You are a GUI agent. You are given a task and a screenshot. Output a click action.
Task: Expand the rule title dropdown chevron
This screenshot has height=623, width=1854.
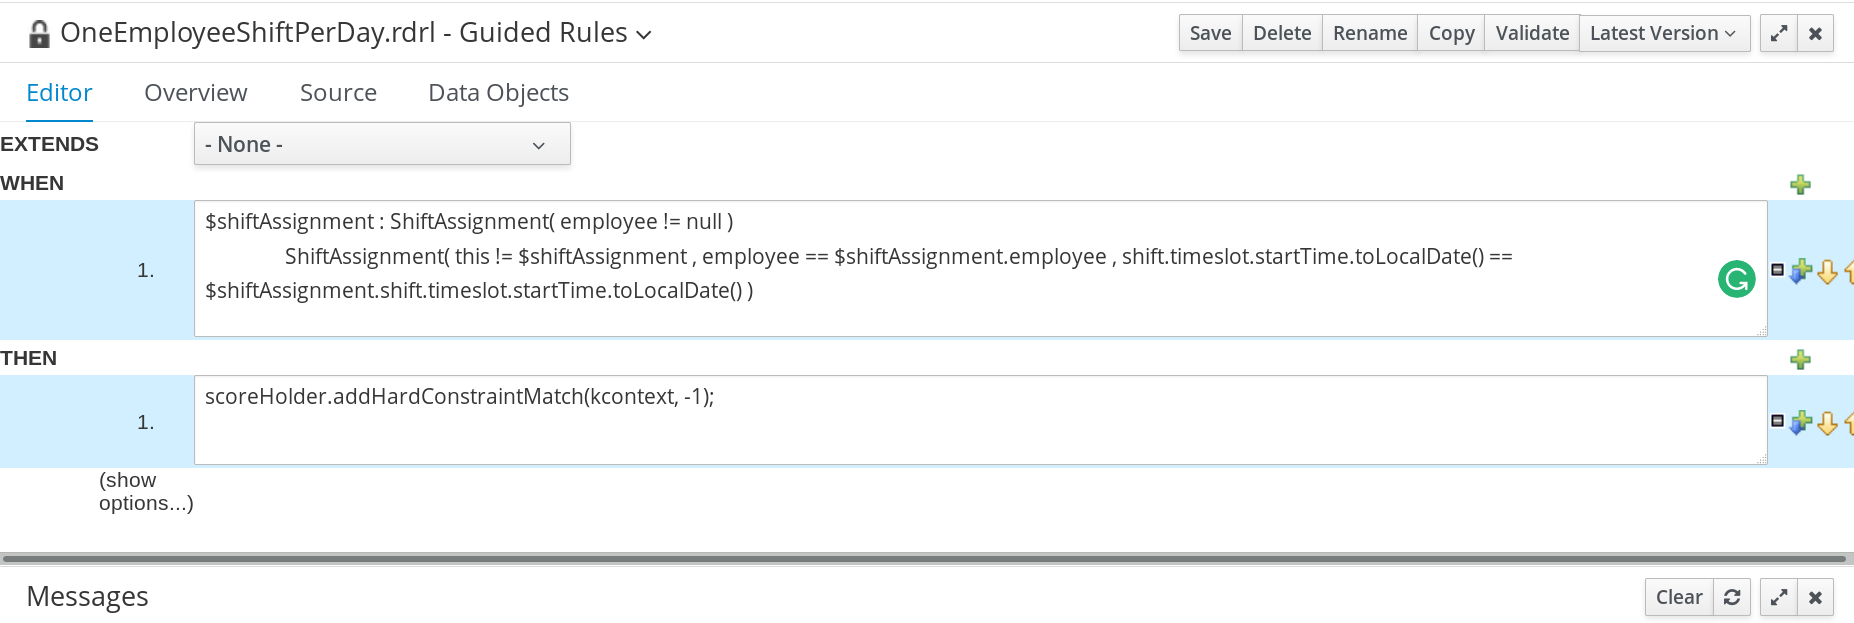pyautogui.click(x=644, y=35)
